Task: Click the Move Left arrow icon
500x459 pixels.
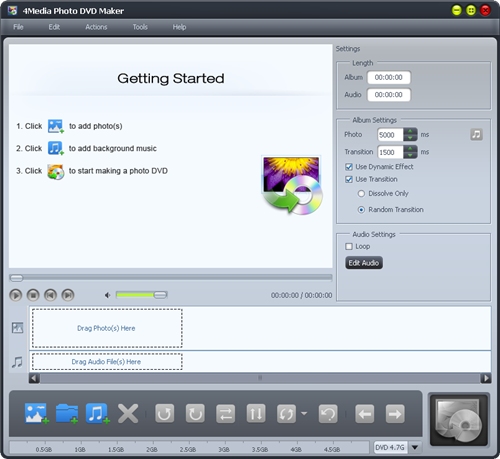Action: click(364, 414)
